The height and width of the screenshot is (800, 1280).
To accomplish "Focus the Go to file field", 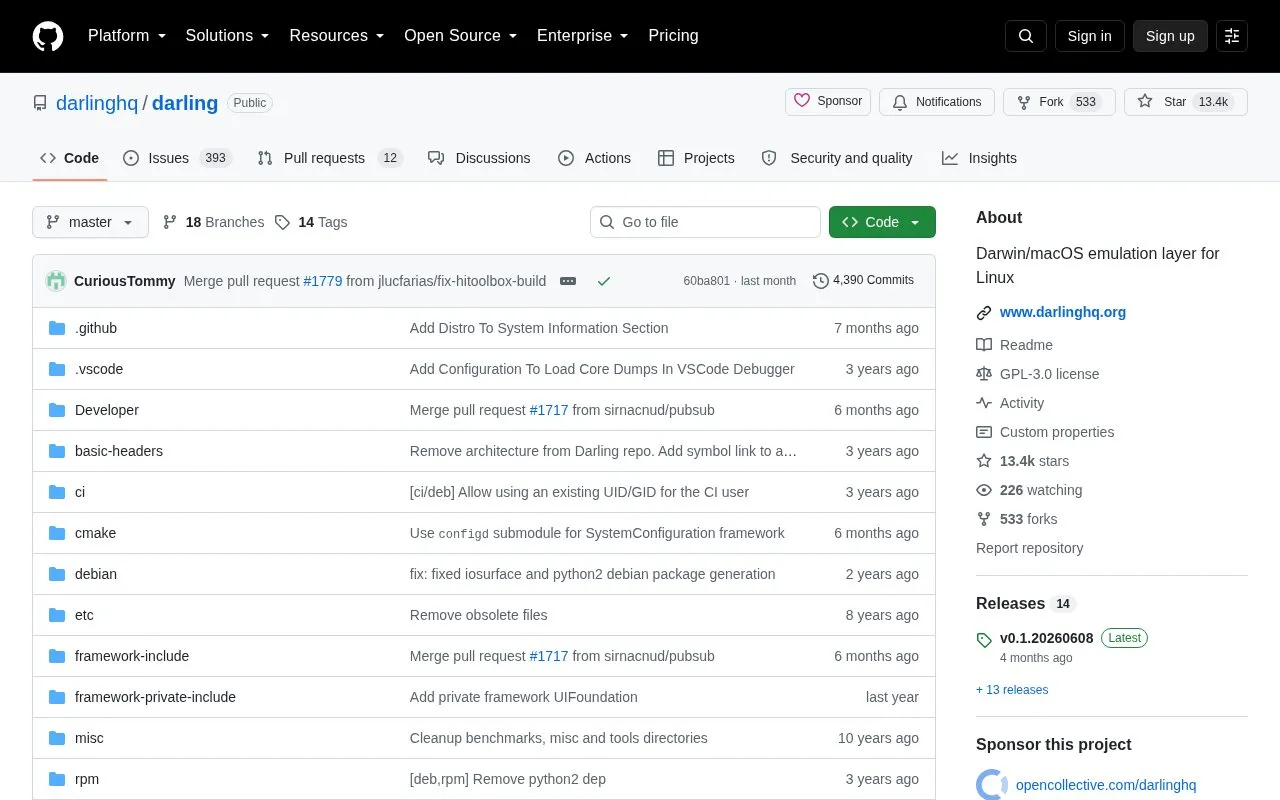I will tap(705, 222).
